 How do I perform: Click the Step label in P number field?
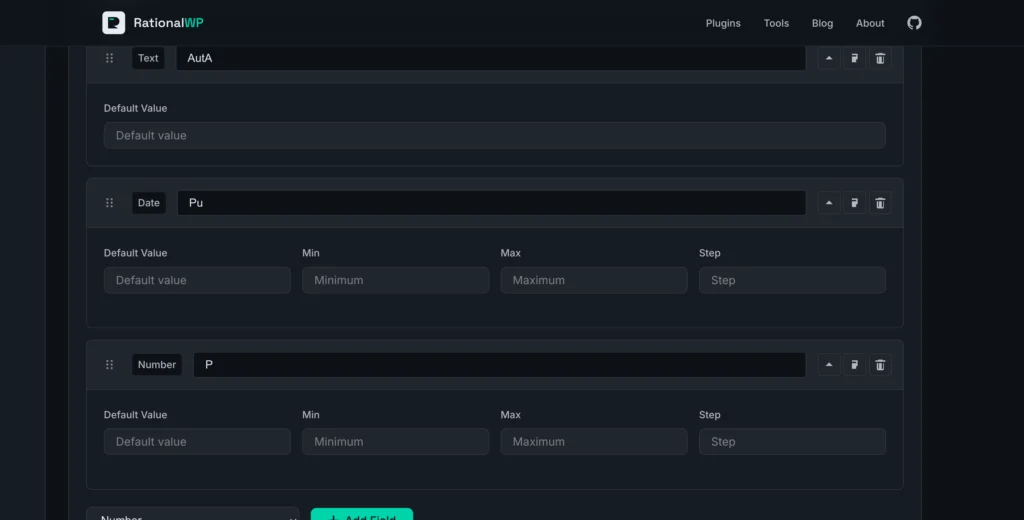(710, 415)
